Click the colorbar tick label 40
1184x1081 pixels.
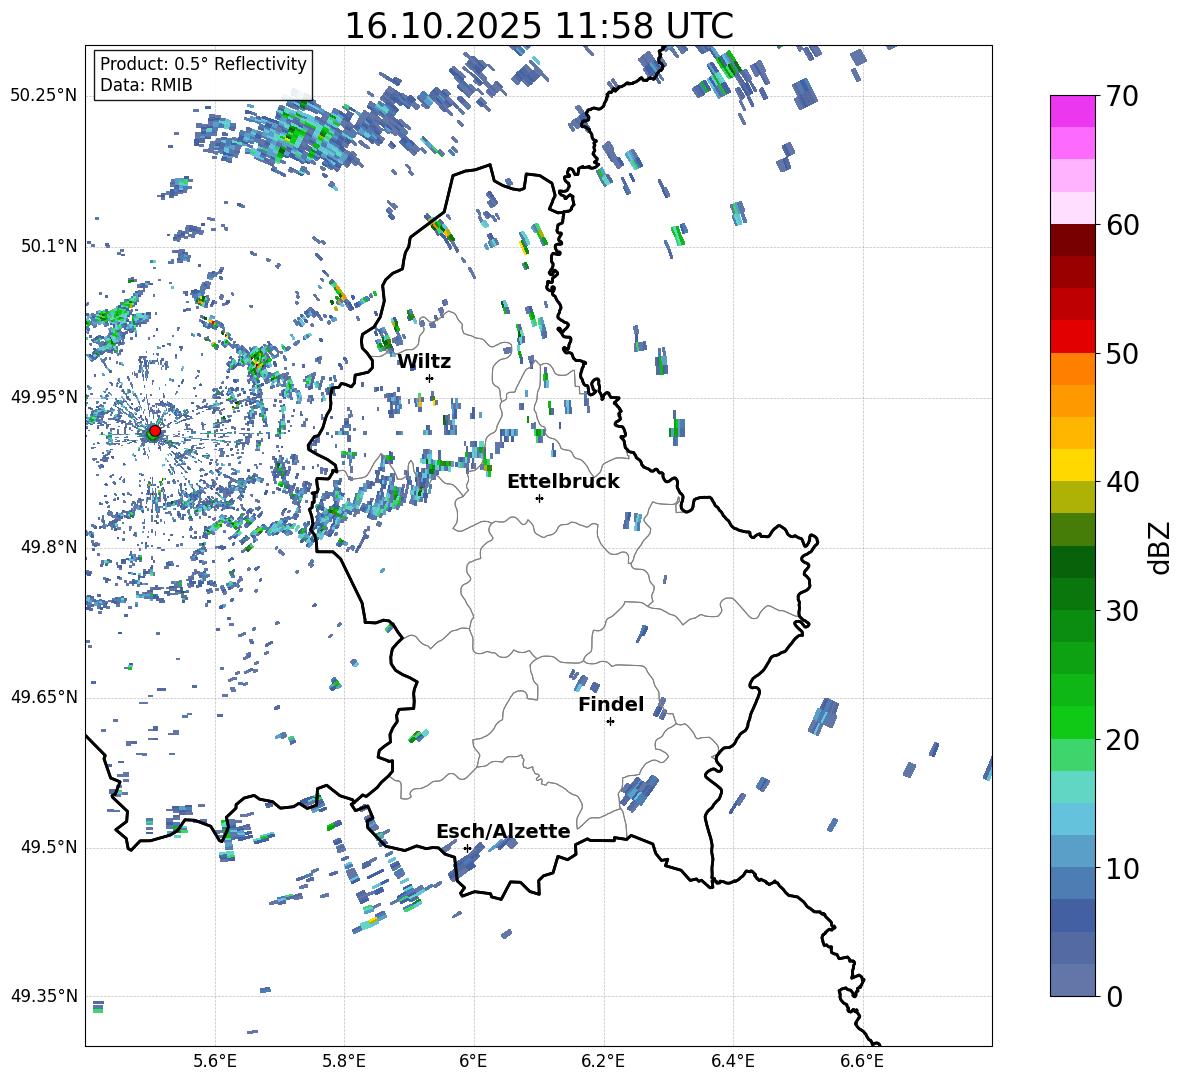(x=1122, y=482)
